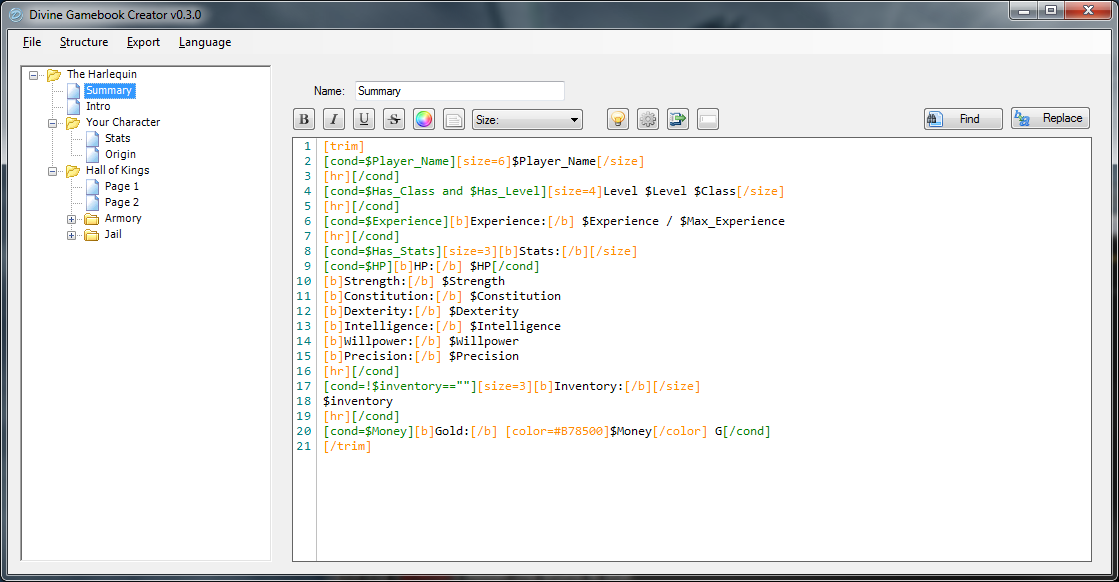Image resolution: width=1119 pixels, height=582 pixels.
Task: Click the Origin page icon
Action: (93, 155)
